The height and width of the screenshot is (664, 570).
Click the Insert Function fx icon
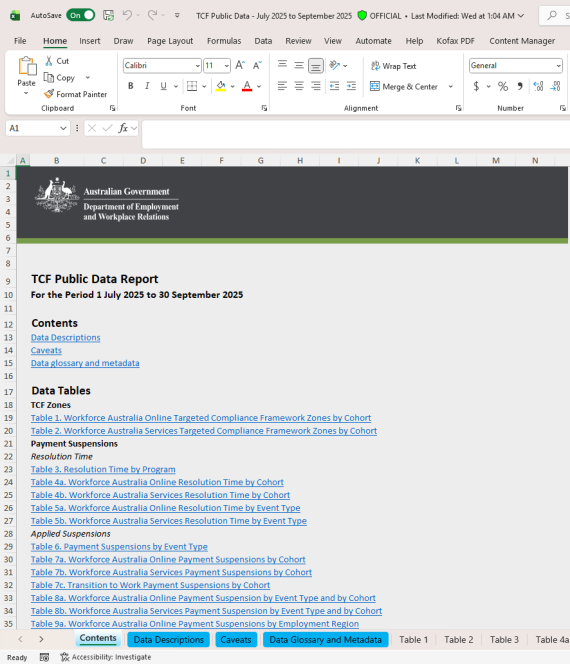pyautogui.click(x=123, y=128)
